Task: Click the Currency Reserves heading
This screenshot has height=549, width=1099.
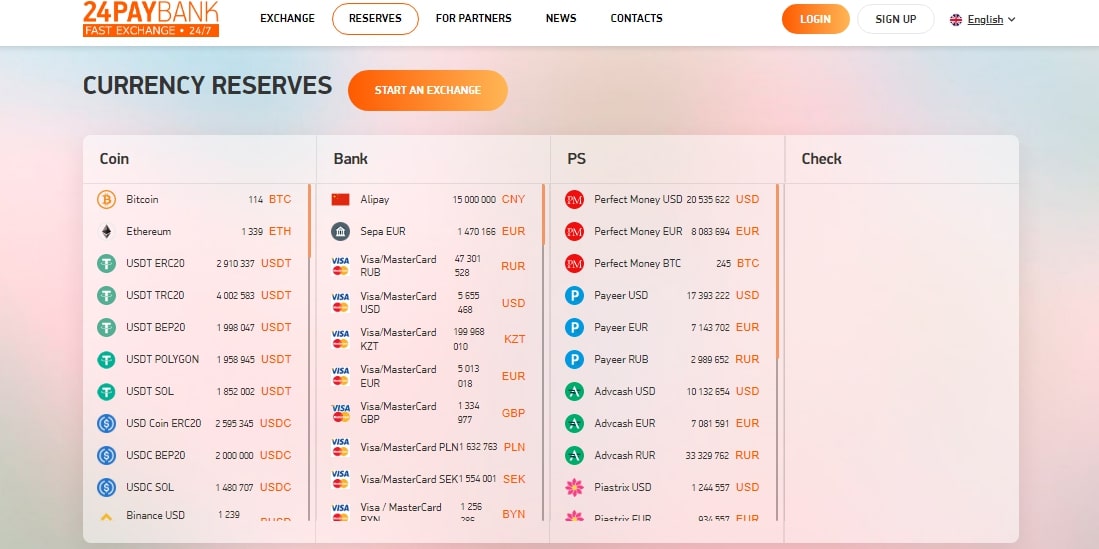Action: coord(207,86)
